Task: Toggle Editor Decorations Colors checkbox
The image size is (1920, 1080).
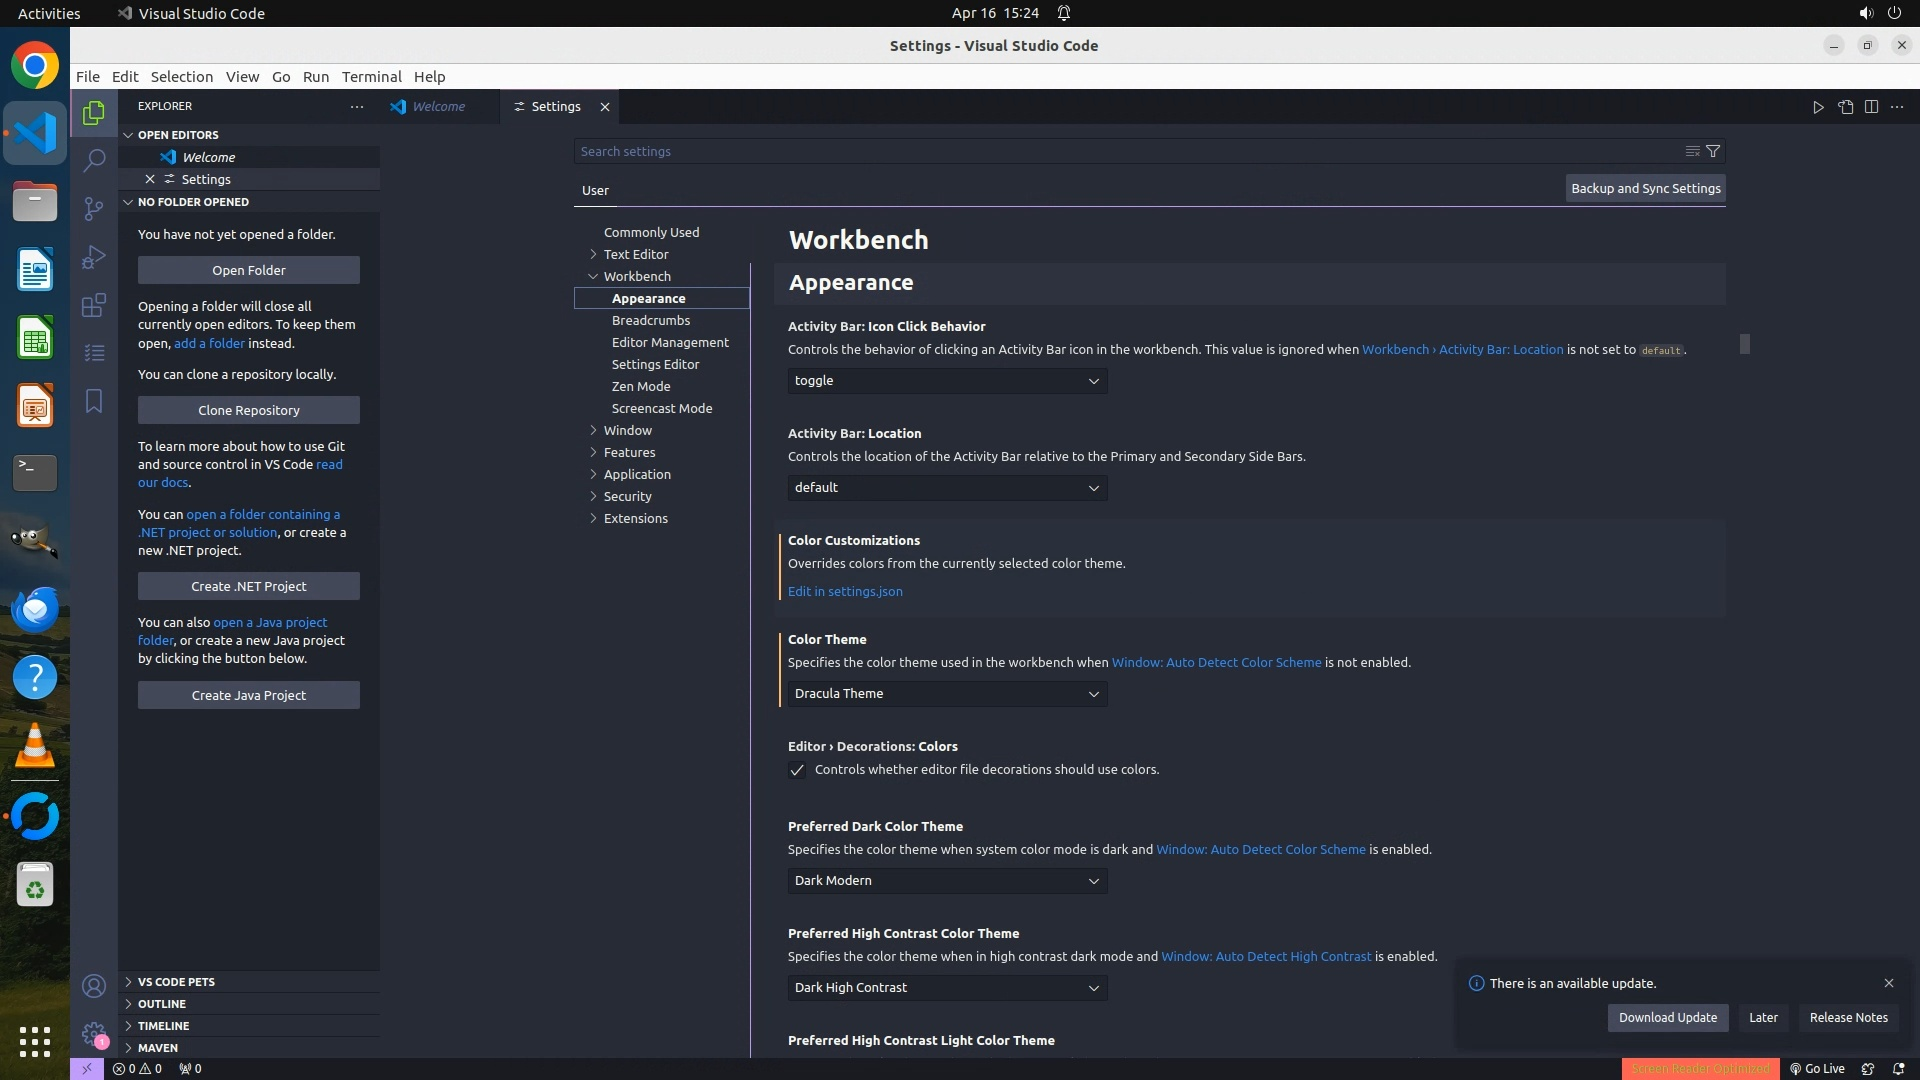Action: coord(797,770)
